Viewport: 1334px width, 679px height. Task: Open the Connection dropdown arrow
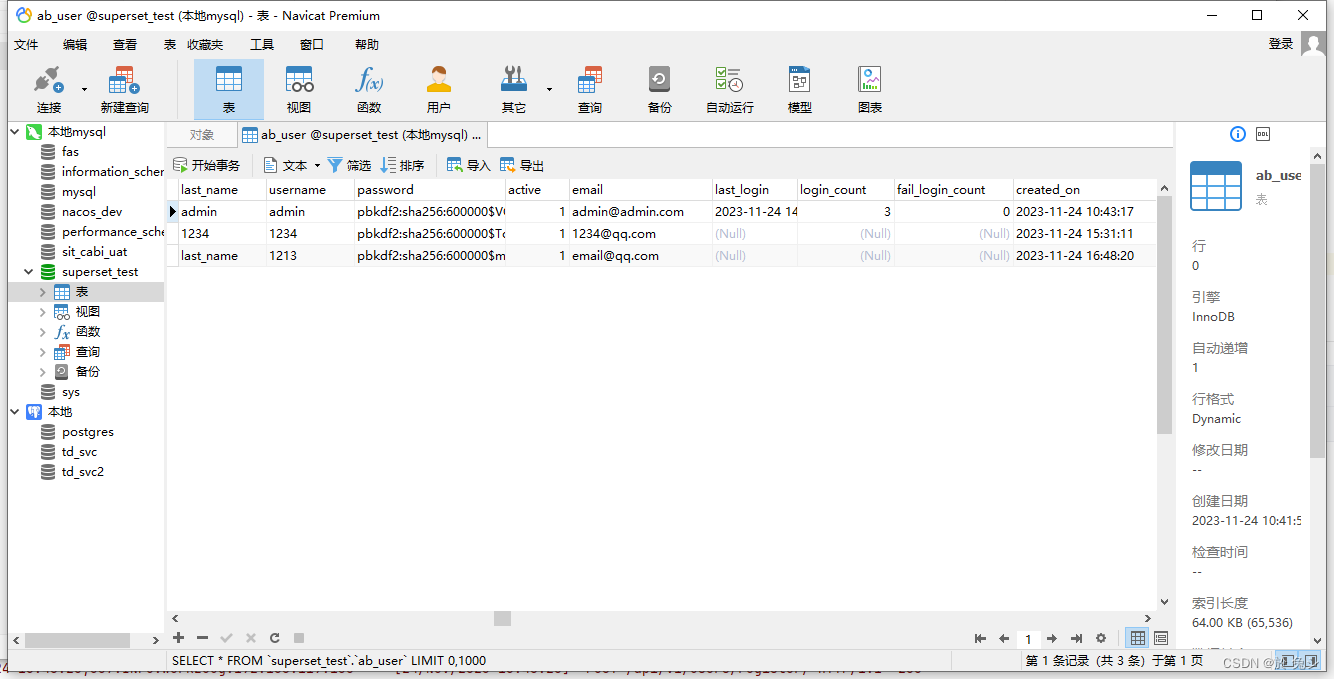[x=84, y=89]
